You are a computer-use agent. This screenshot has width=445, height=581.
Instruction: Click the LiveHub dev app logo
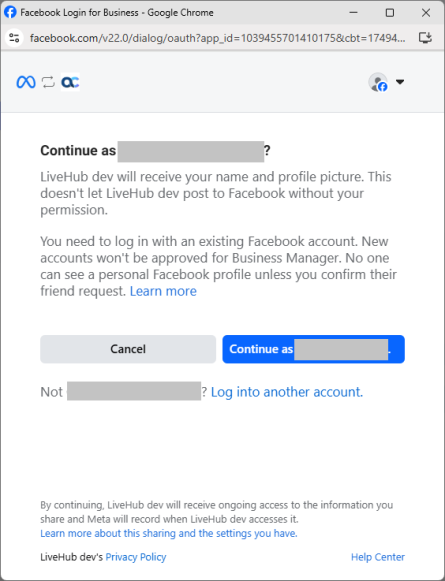pyautogui.click(x=70, y=82)
